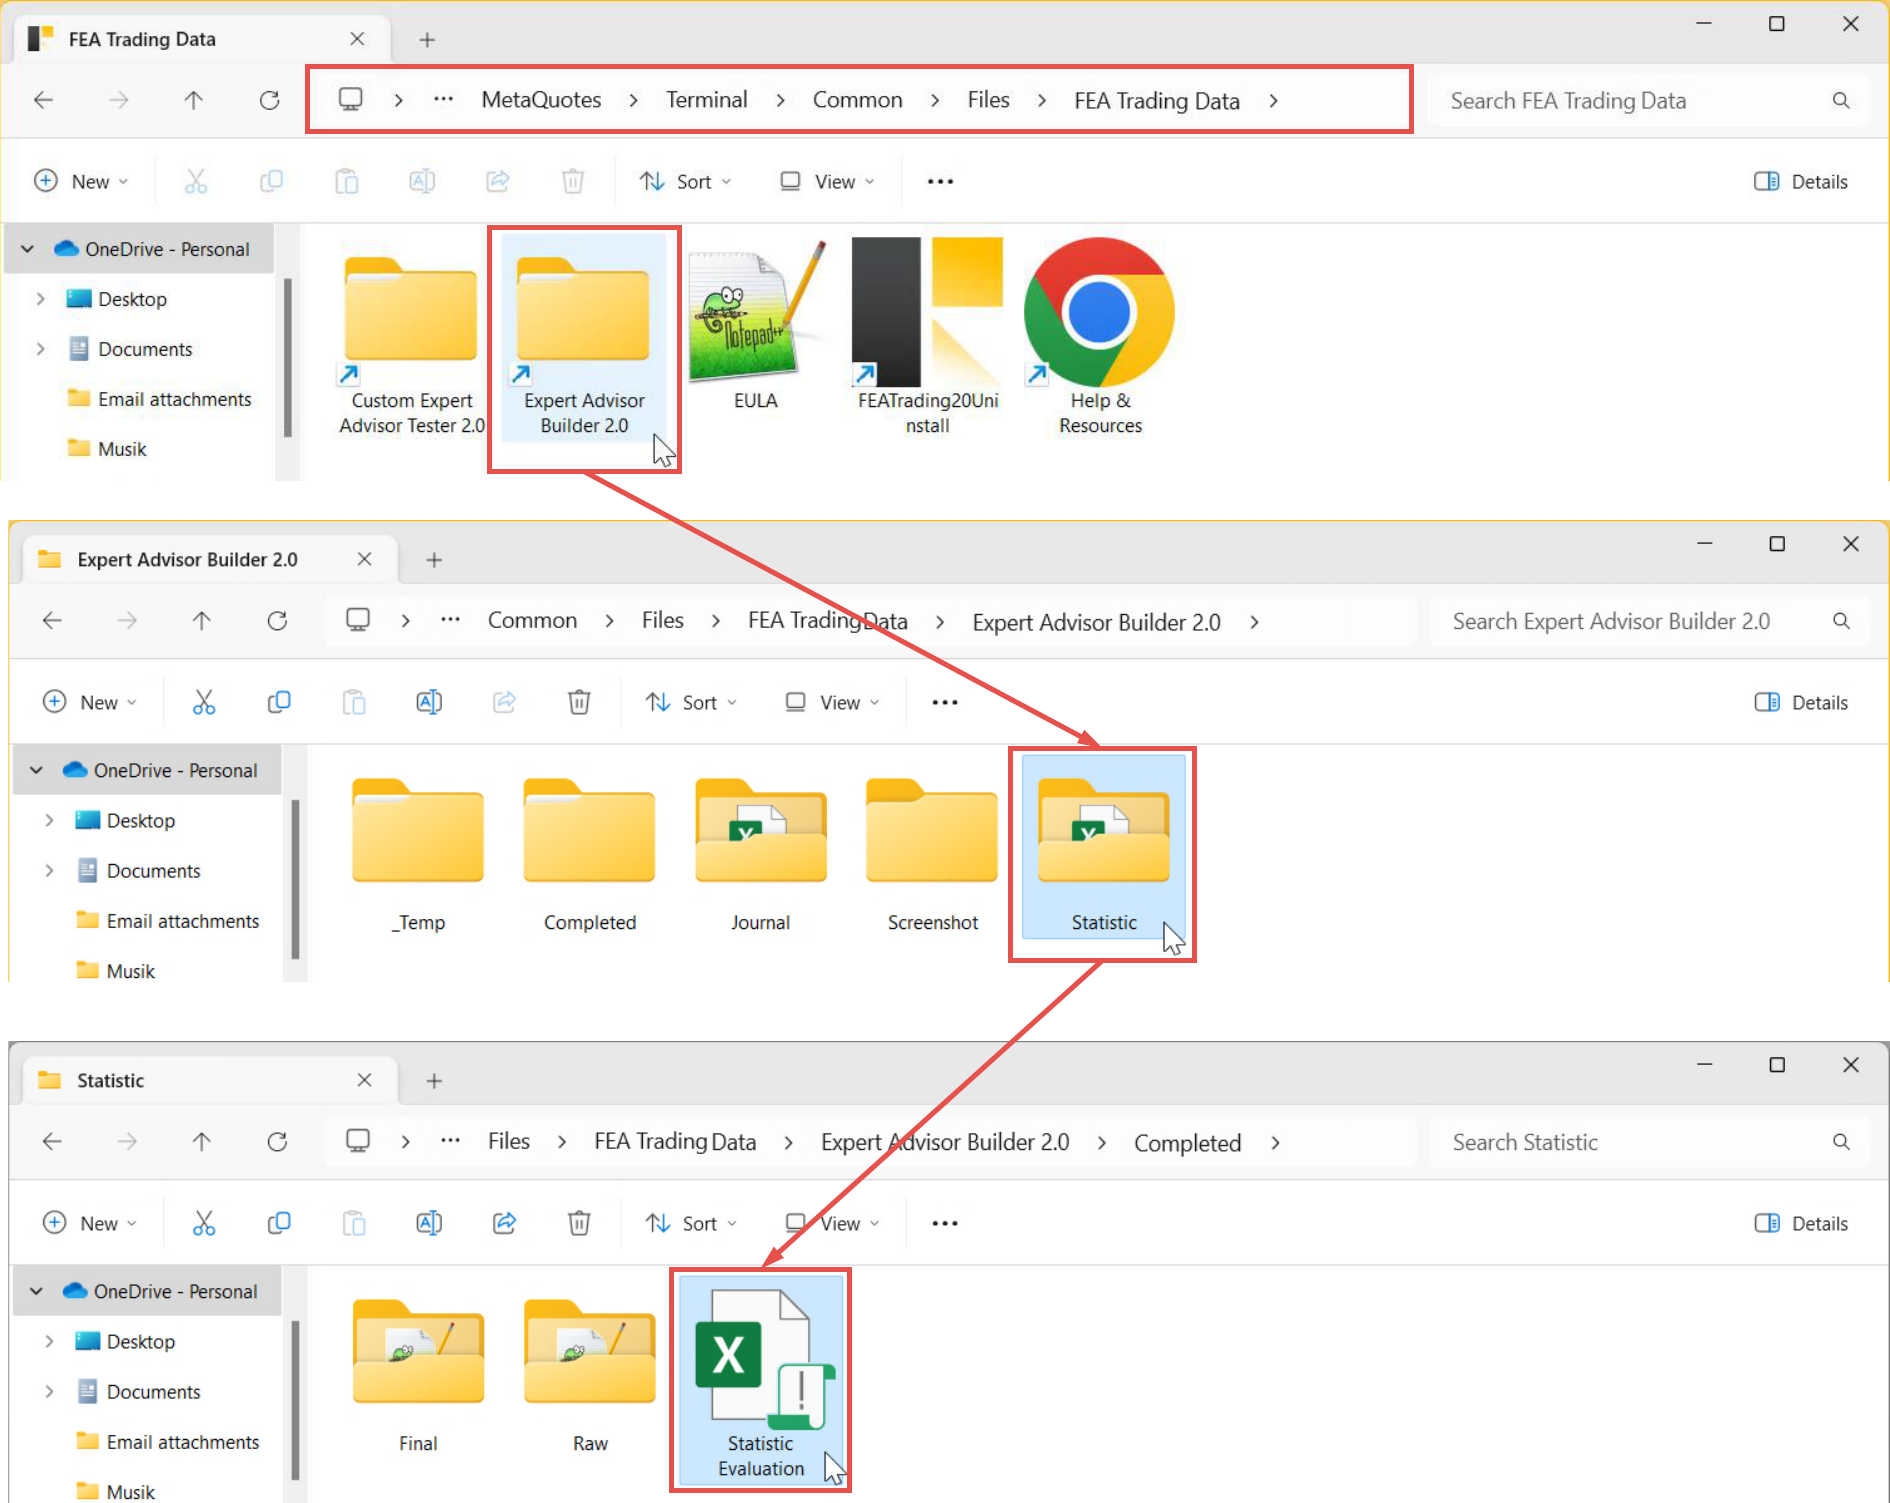Screen dimensions: 1890x1503
Task: Open New dropdown in Statistic window
Action: 89,1223
